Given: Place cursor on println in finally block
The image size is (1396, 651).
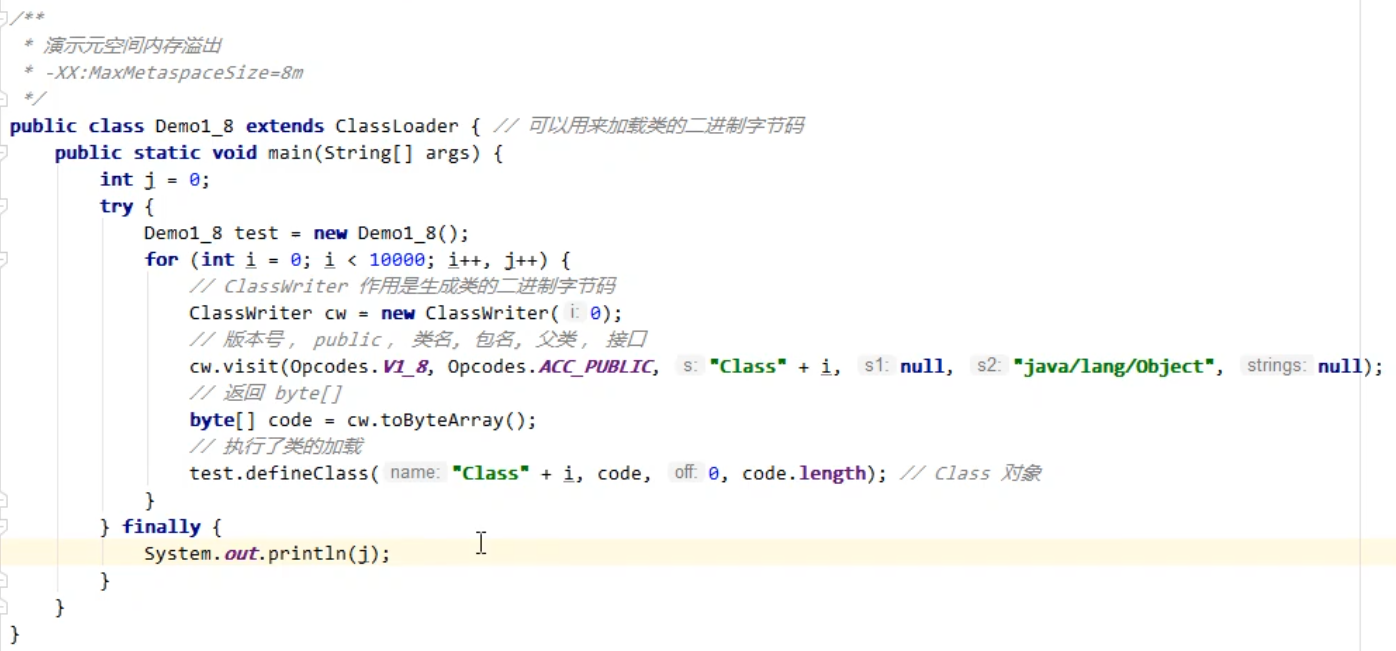Looking at the screenshot, I should 306,553.
